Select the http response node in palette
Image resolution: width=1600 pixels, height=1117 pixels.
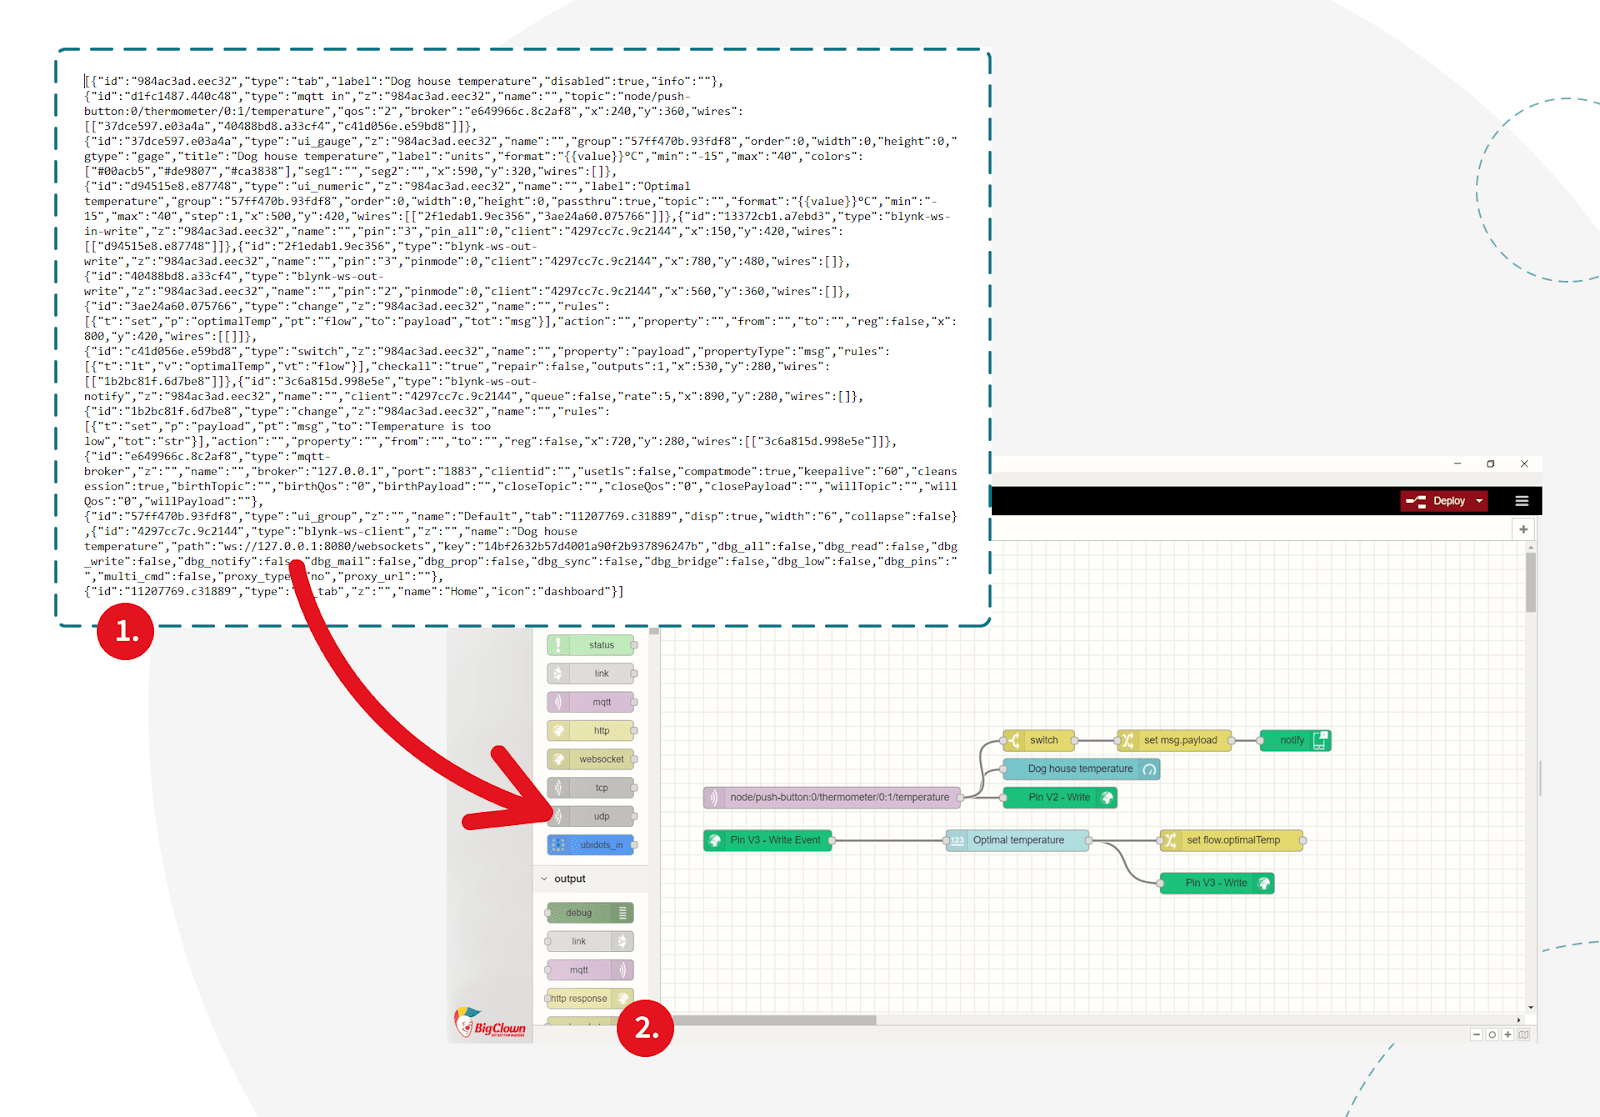click(590, 998)
